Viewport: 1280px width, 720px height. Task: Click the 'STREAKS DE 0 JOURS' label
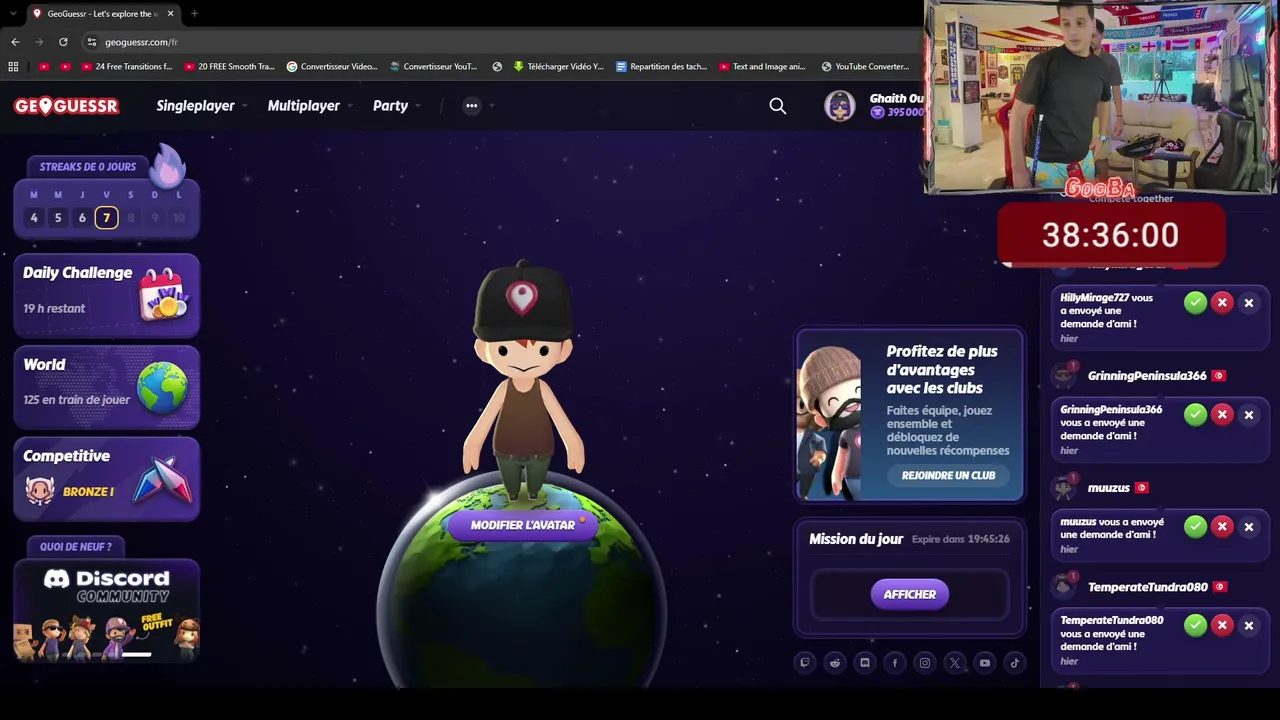pyautogui.click(x=88, y=167)
